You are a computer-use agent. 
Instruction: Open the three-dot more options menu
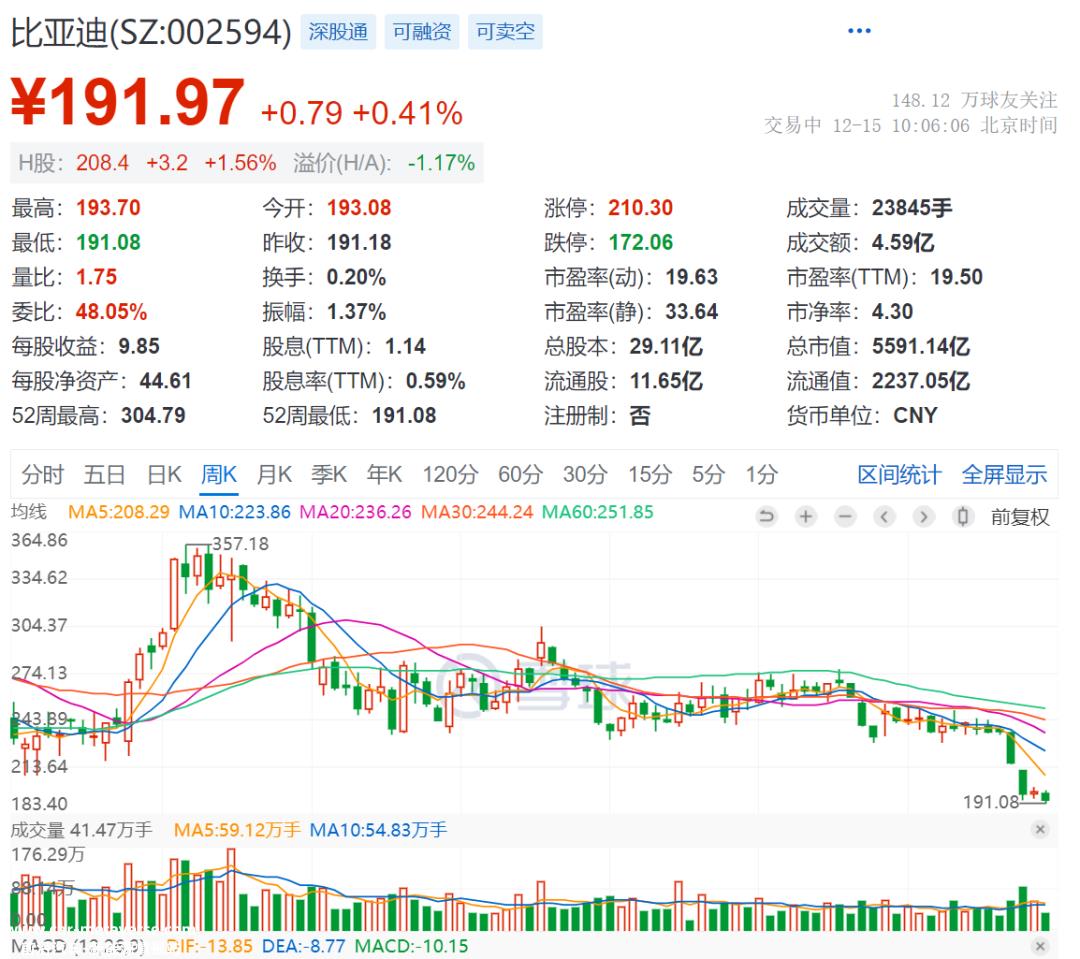(859, 30)
